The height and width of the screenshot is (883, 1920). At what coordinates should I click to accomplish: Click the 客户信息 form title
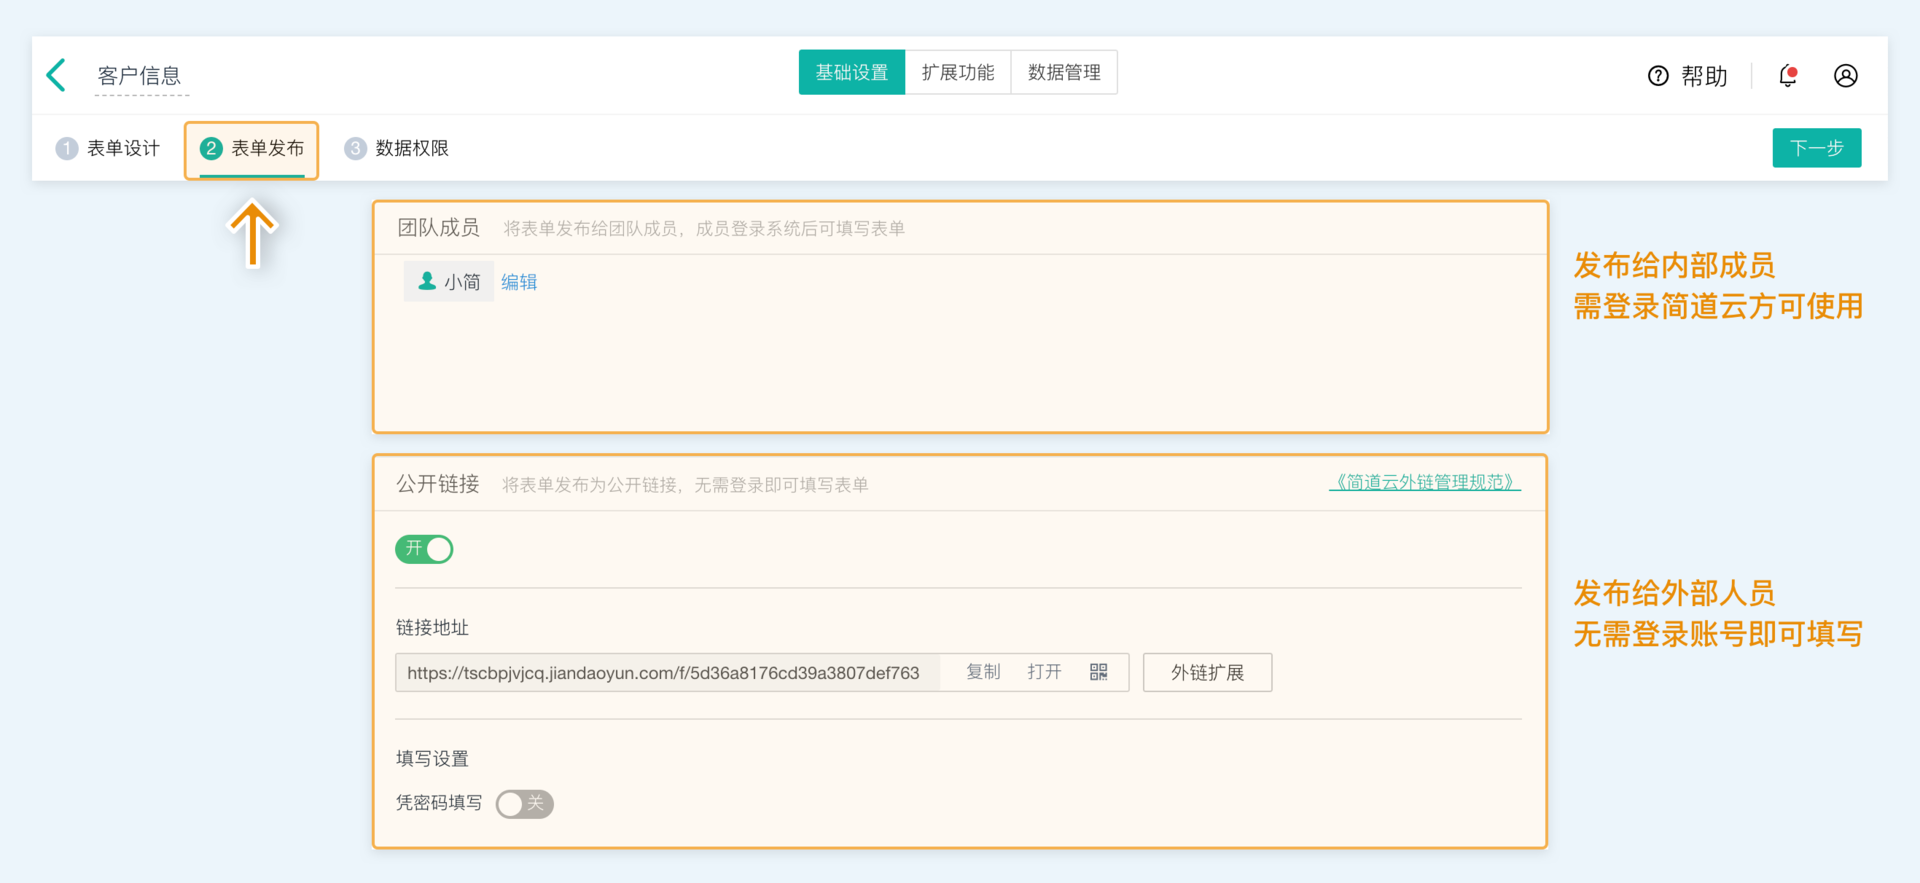coord(140,76)
